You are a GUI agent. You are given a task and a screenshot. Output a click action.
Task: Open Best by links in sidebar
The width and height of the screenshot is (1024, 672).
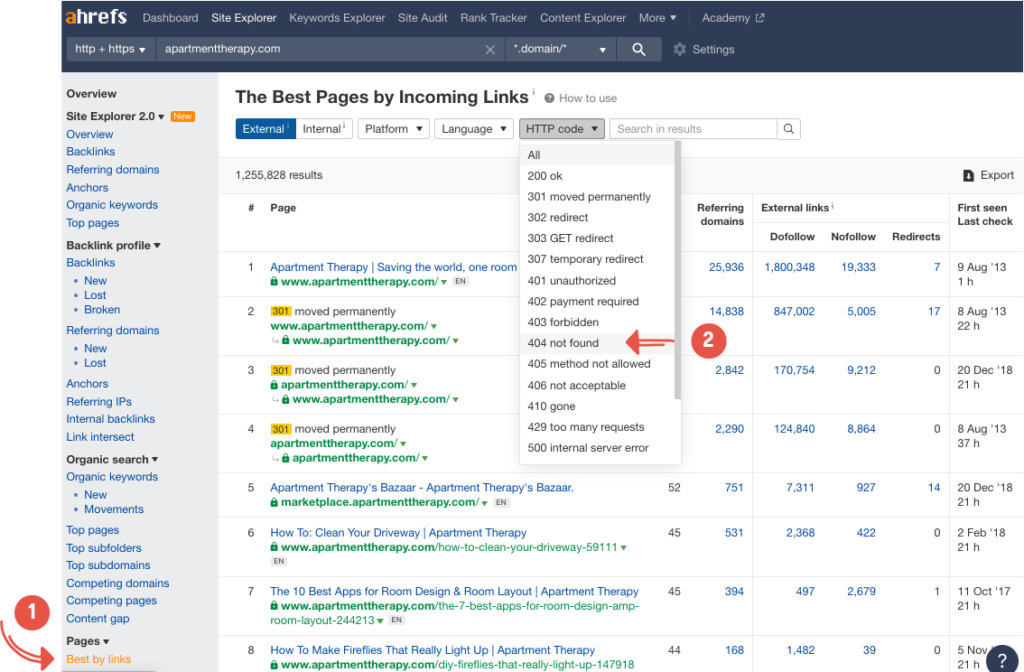[x=98, y=659]
